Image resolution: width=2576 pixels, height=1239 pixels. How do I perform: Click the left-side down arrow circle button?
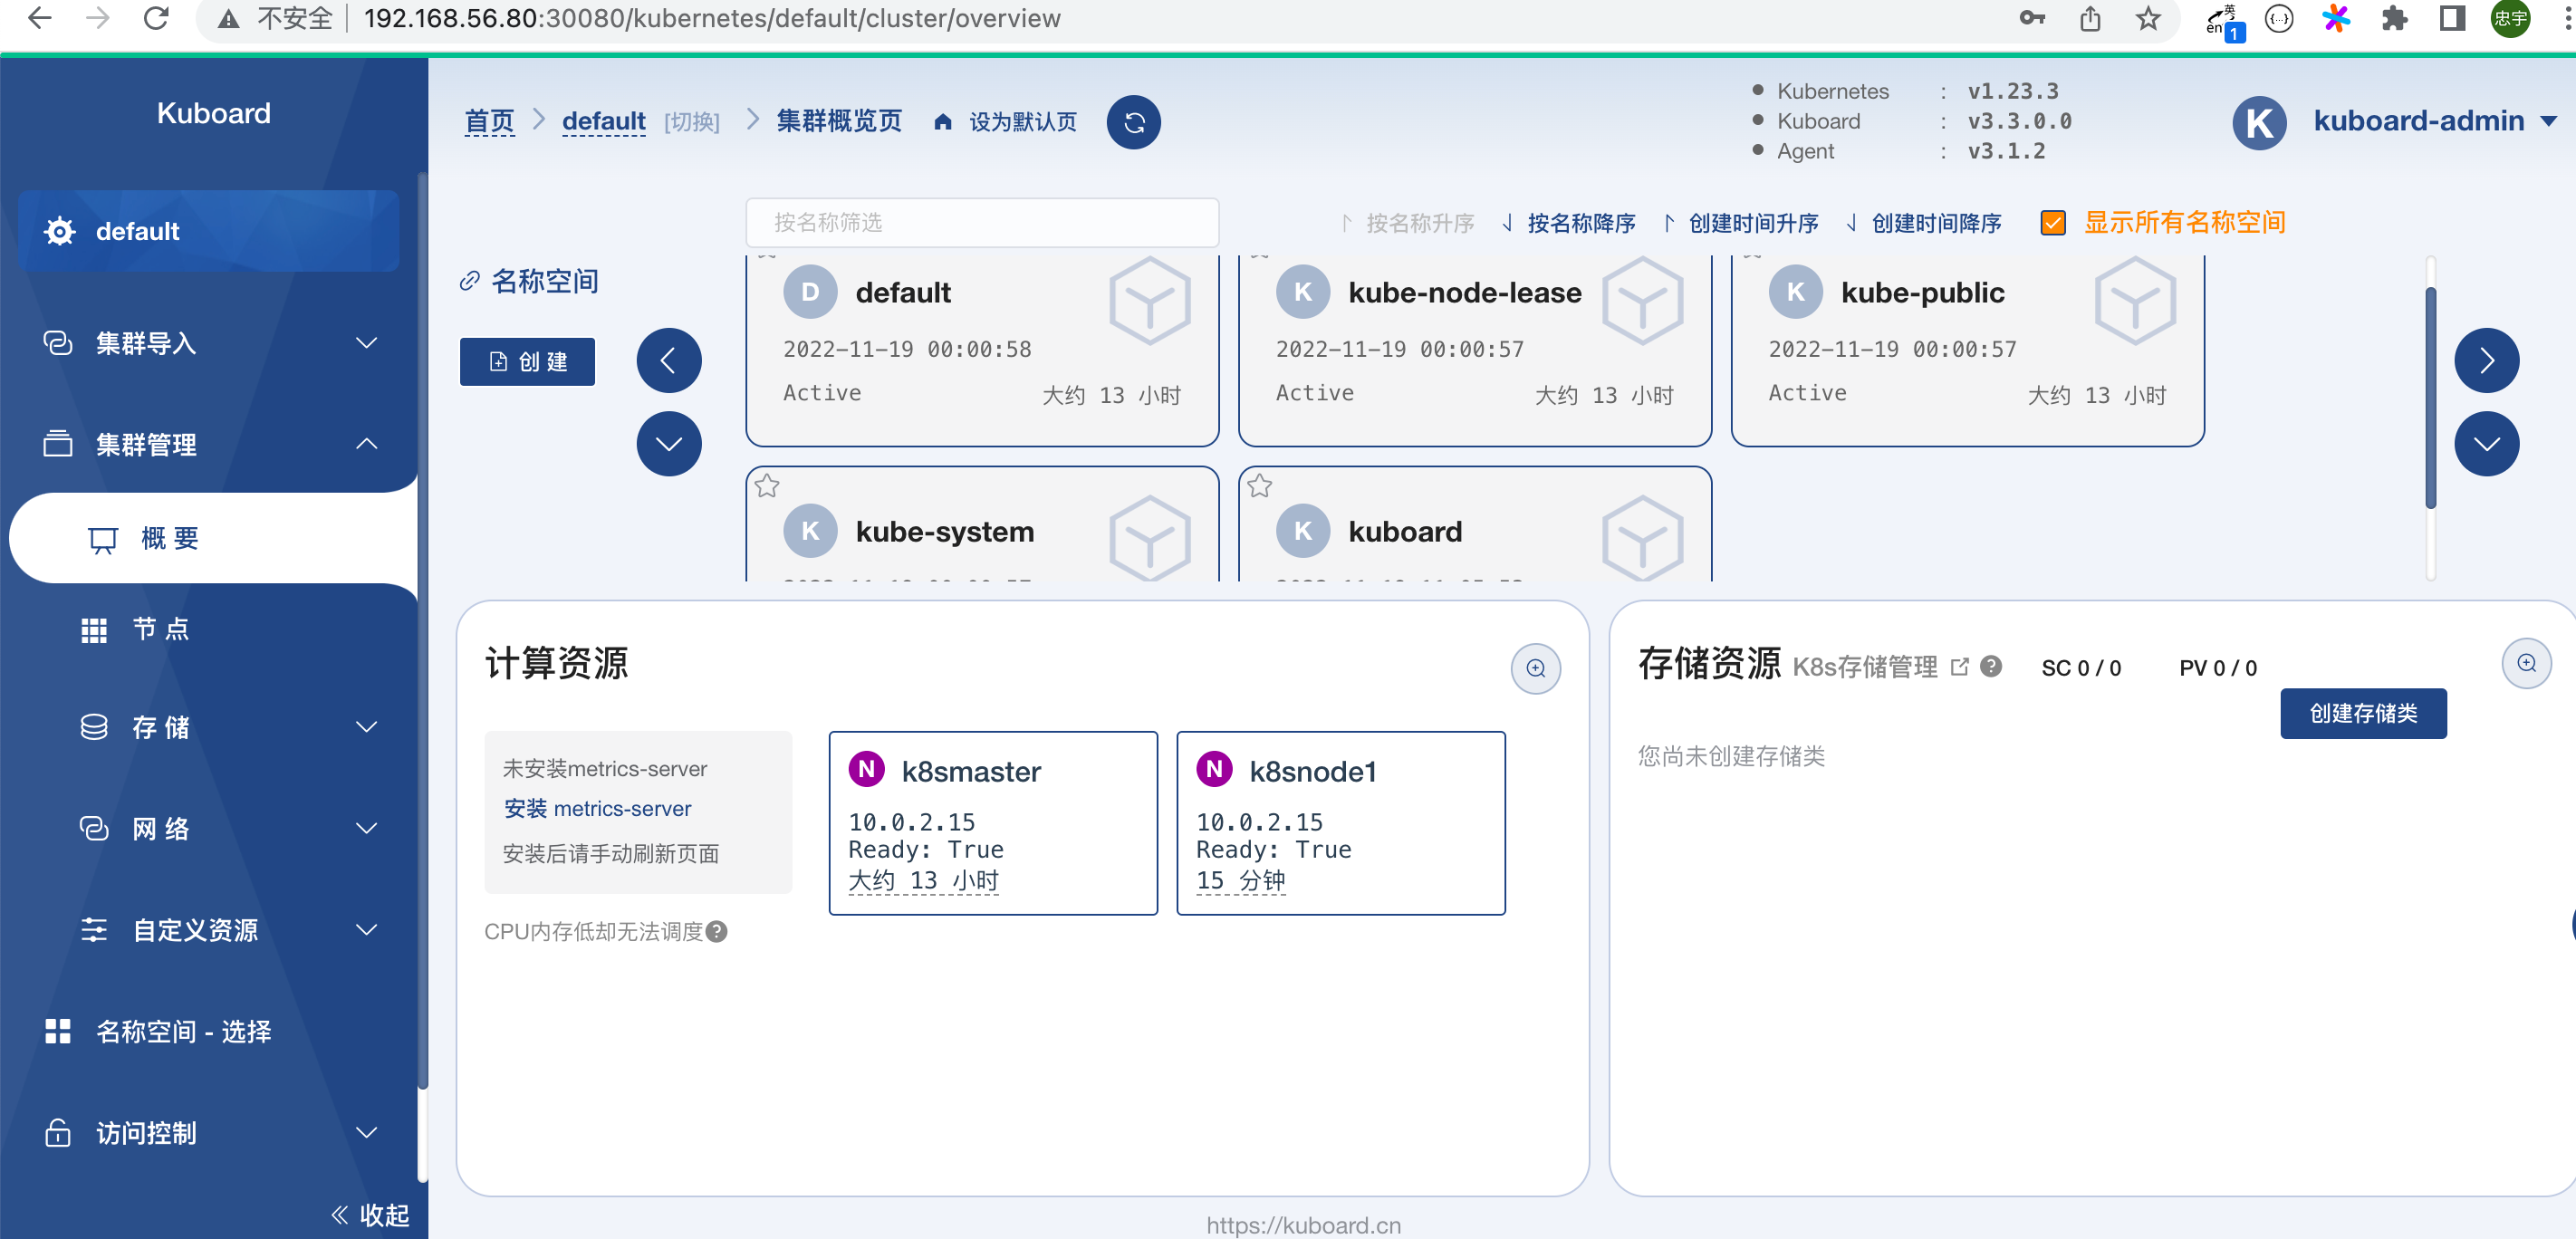pyautogui.click(x=669, y=444)
